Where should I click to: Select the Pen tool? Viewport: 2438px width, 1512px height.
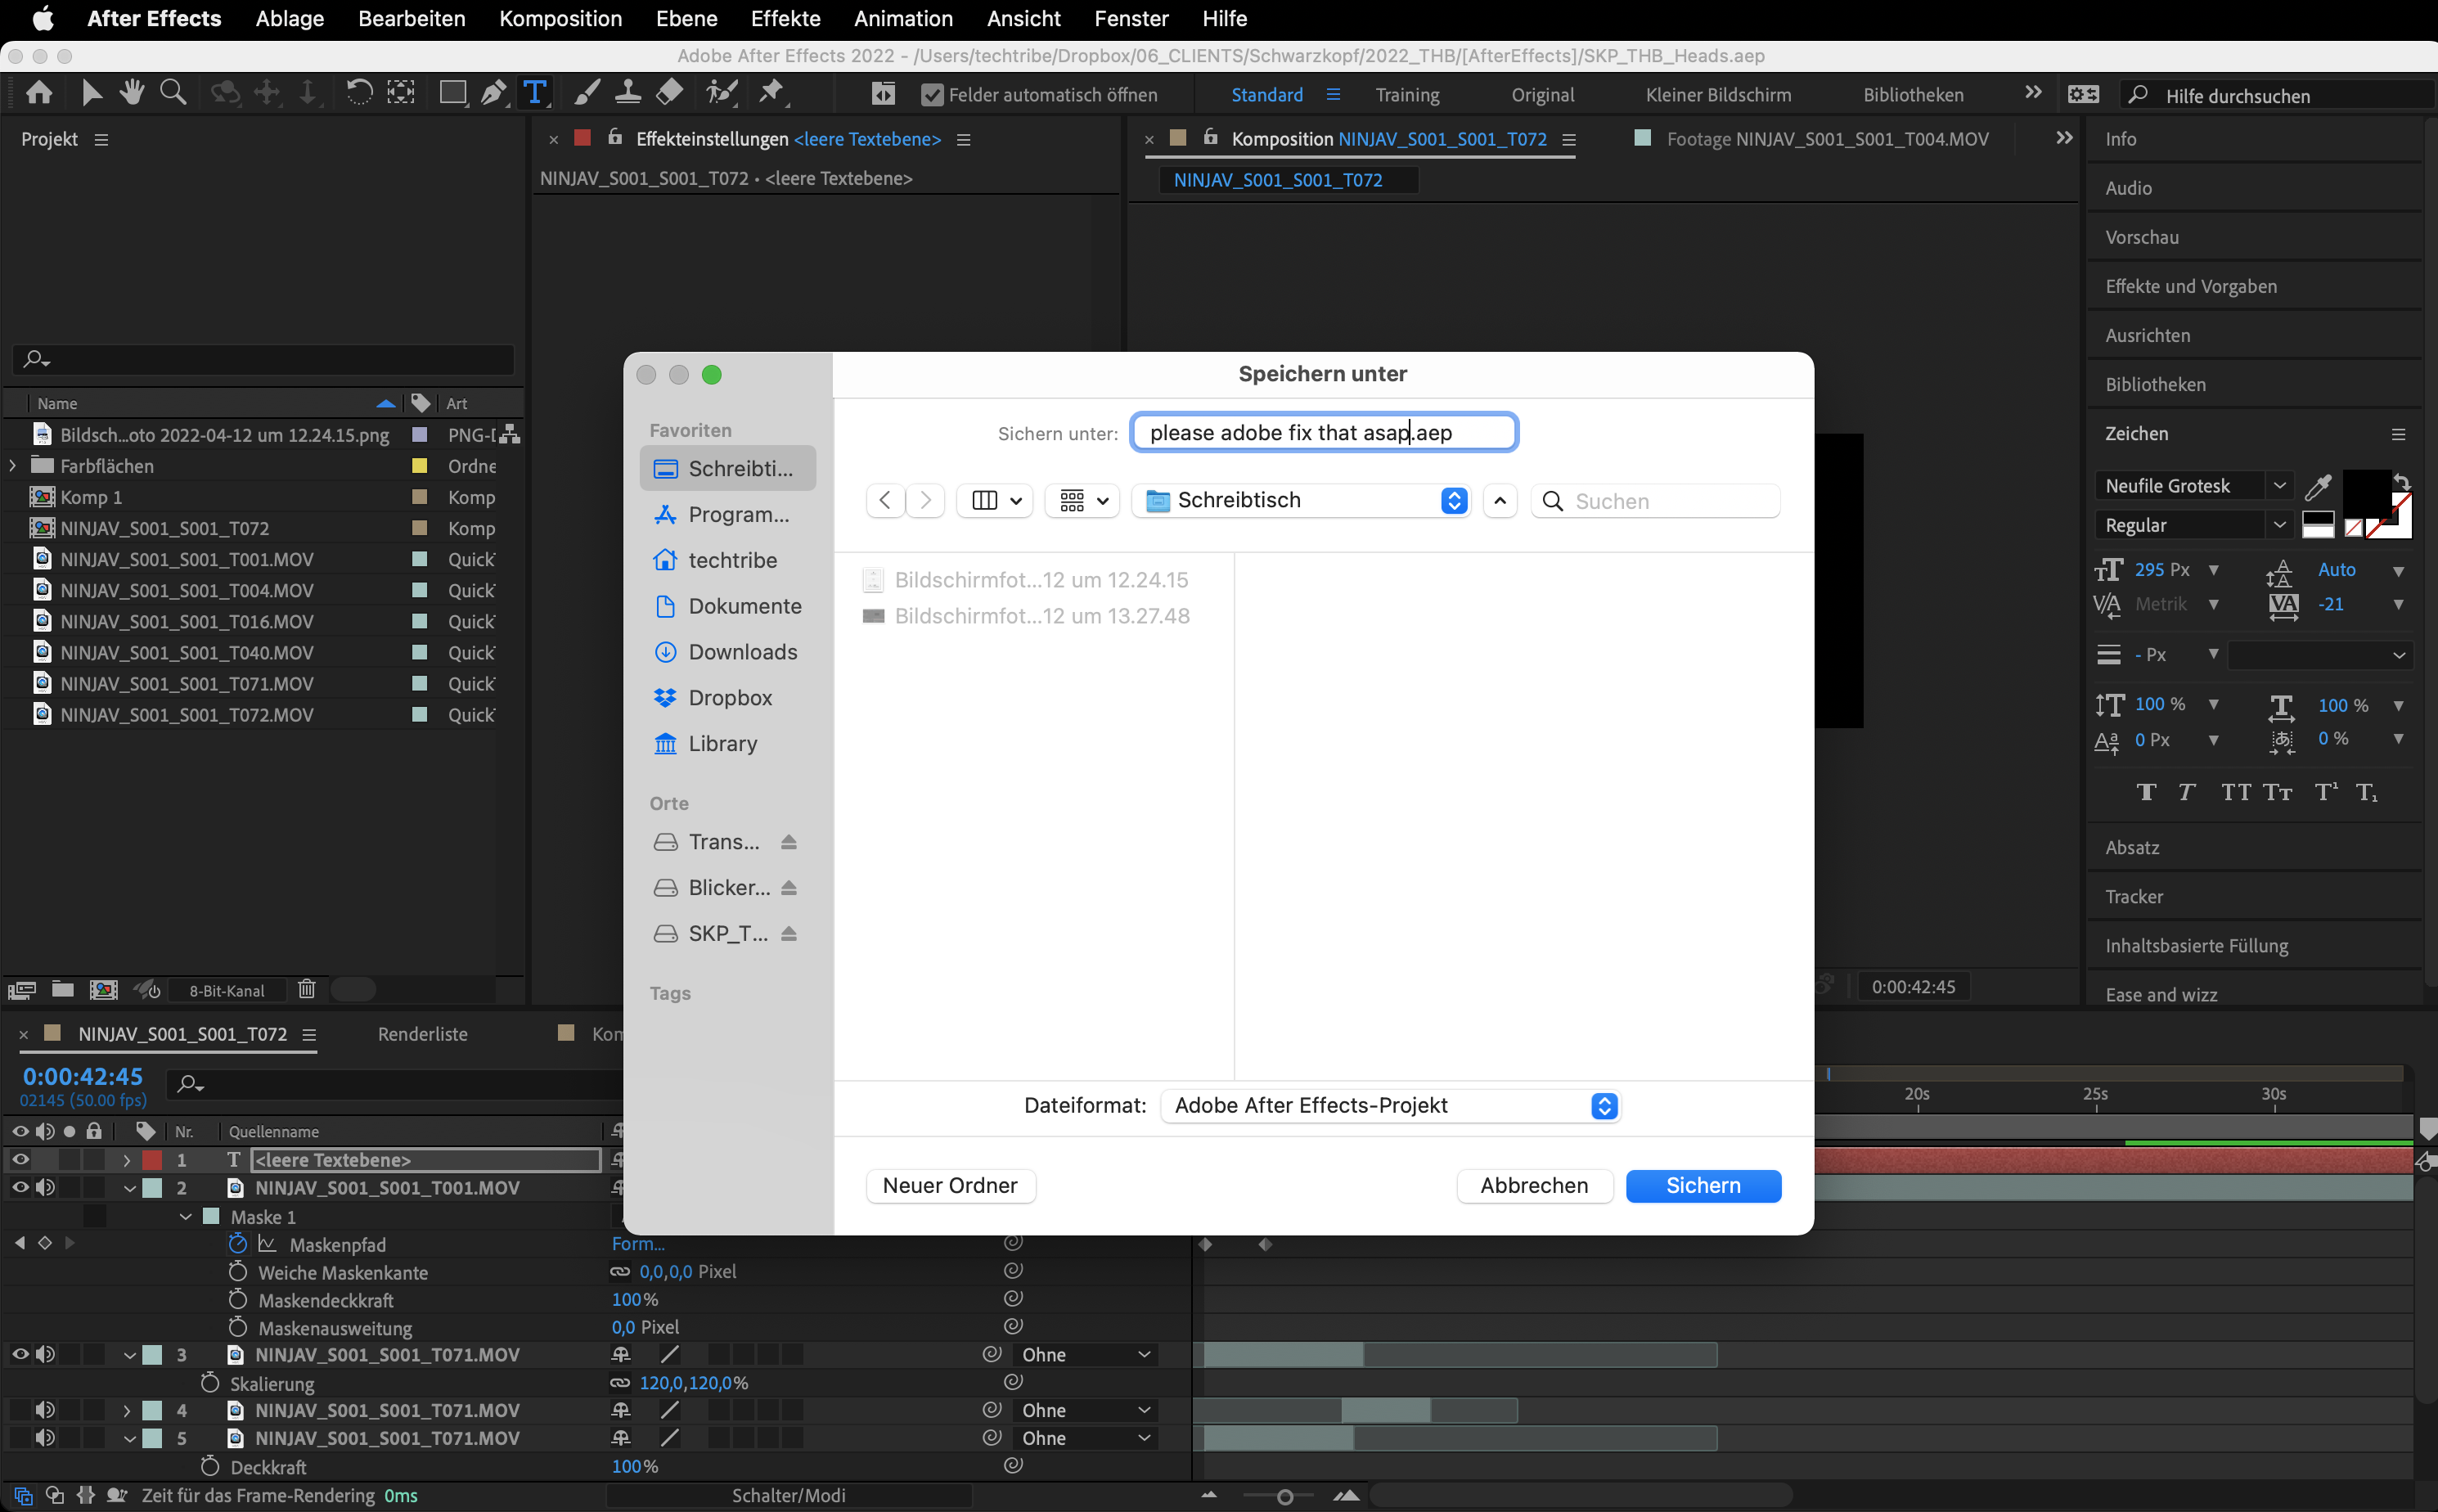(x=494, y=92)
